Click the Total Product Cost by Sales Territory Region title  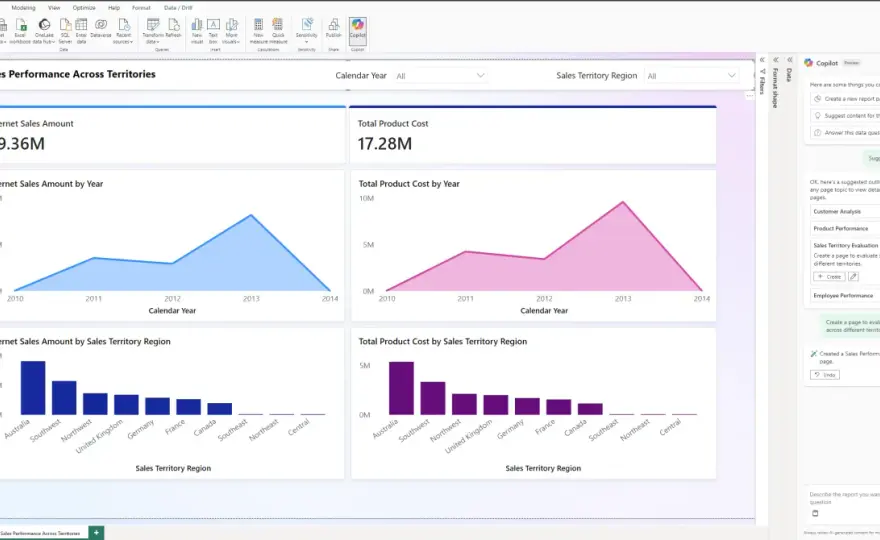click(x=443, y=341)
